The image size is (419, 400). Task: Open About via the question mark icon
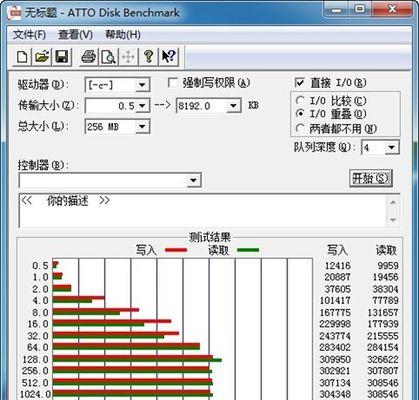[149, 56]
